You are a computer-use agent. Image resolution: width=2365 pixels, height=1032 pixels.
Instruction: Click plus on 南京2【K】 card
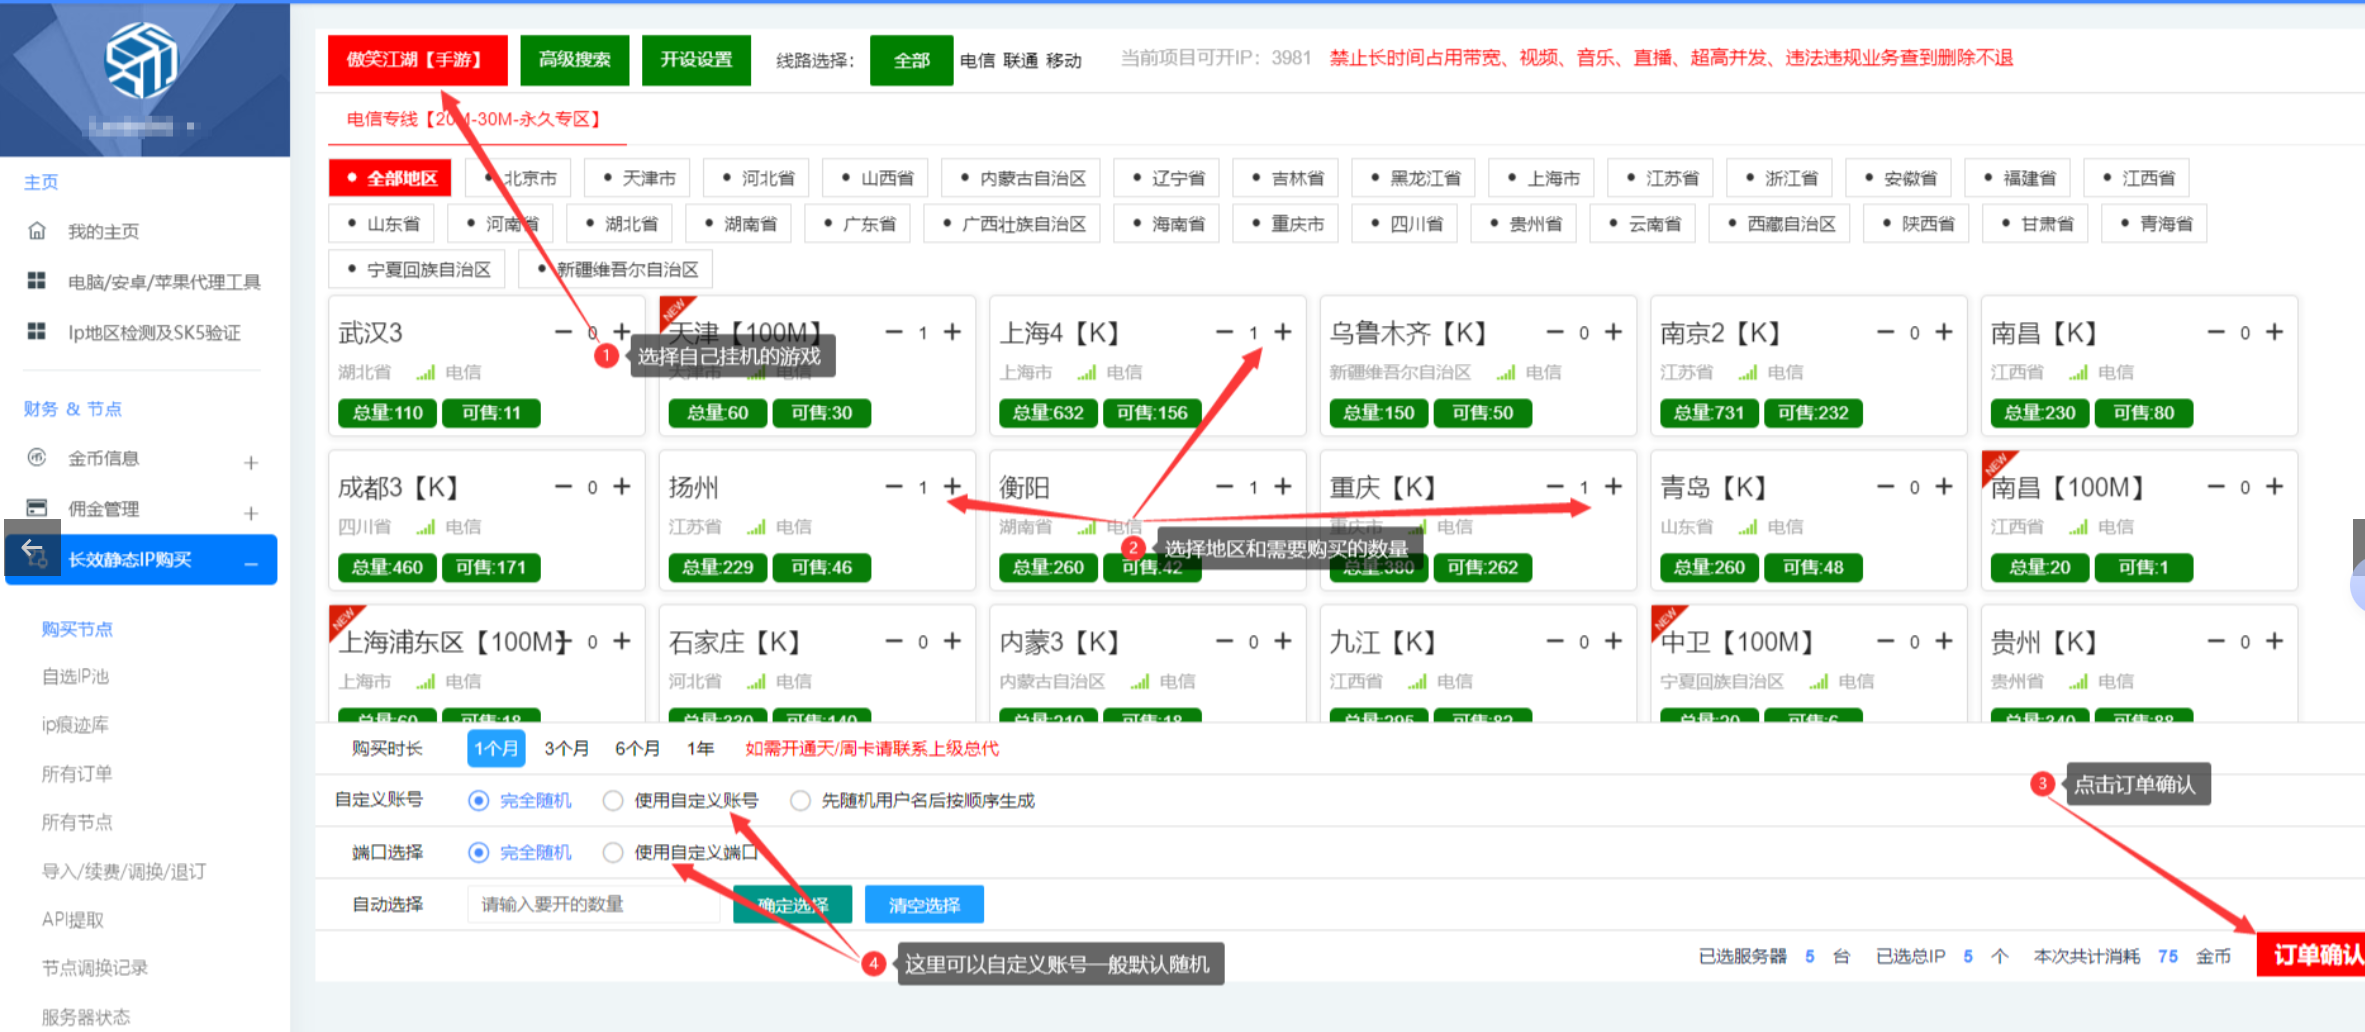click(x=1943, y=331)
